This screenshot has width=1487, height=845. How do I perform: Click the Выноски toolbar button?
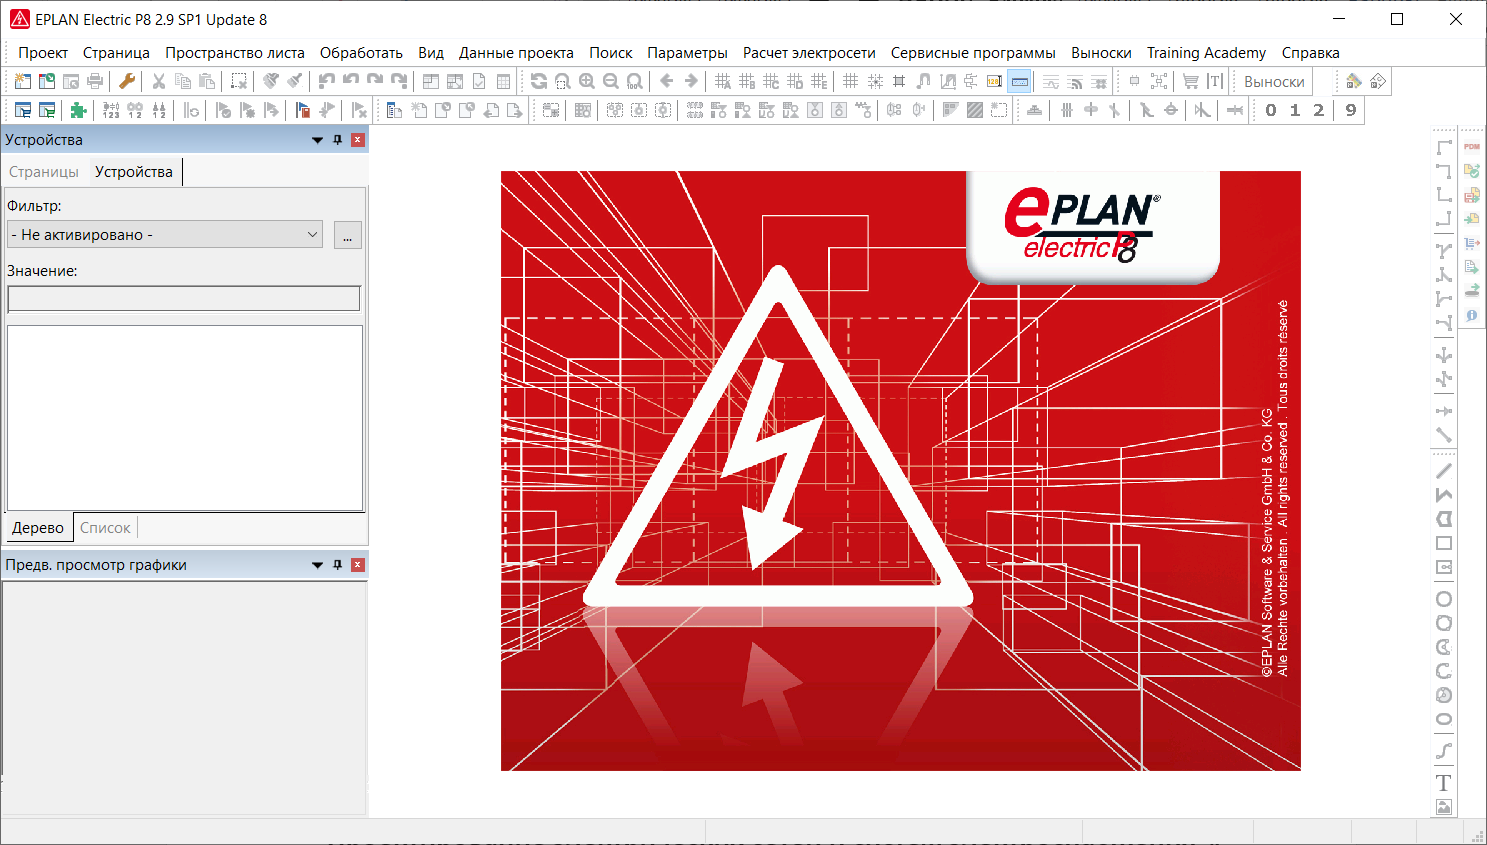[1274, 82]
